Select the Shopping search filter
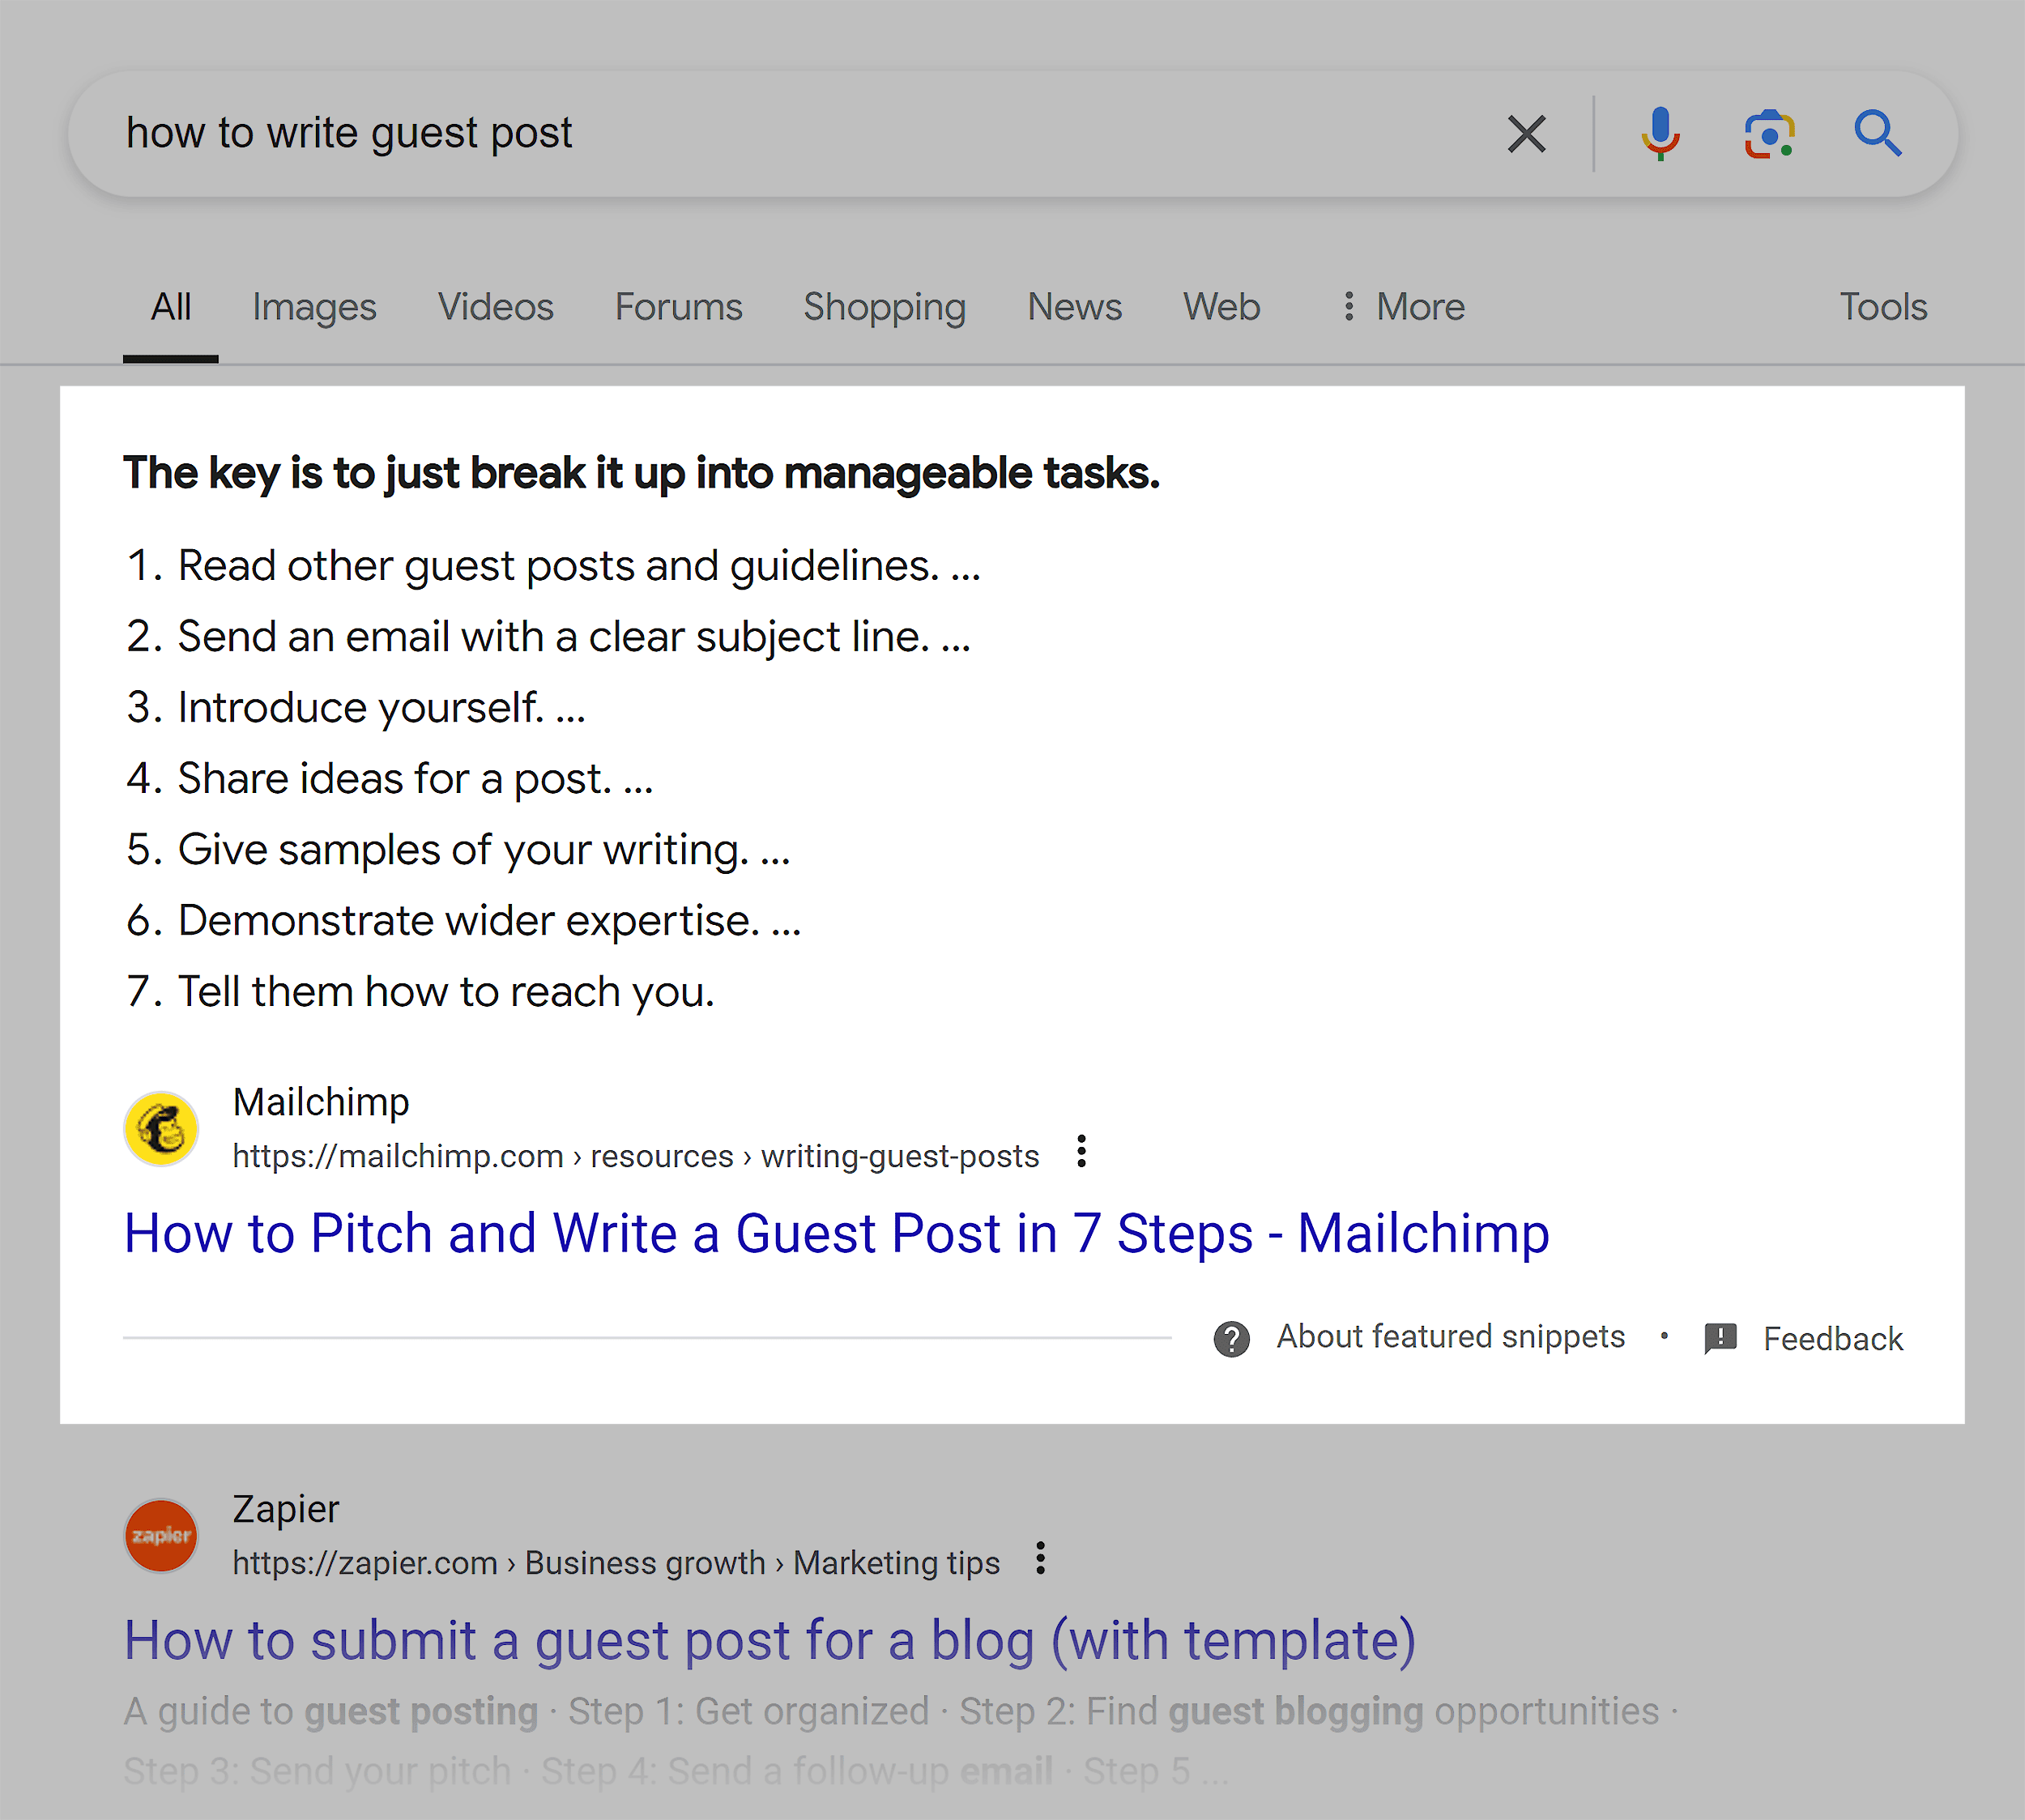 coord(884,307)
